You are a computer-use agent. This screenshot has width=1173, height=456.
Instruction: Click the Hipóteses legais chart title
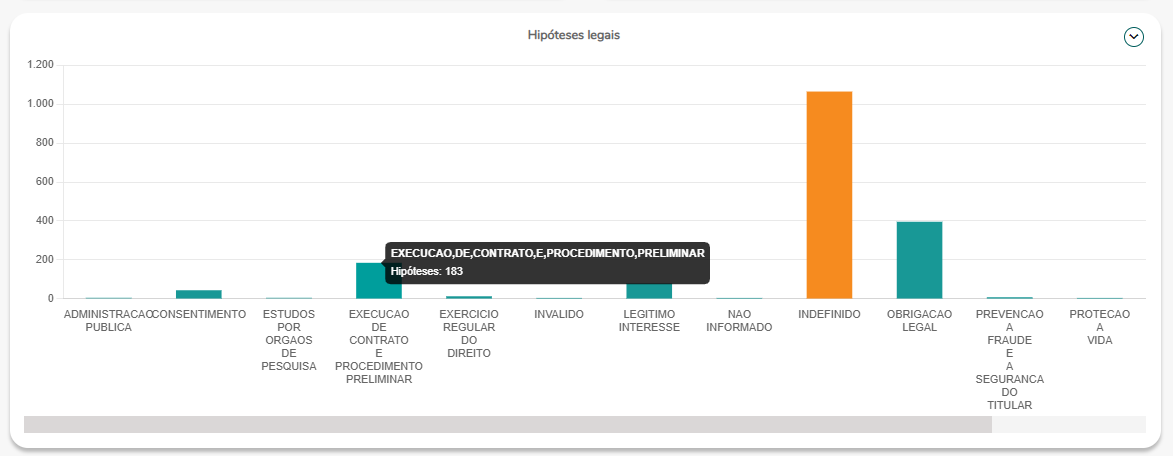click(574, 35)
